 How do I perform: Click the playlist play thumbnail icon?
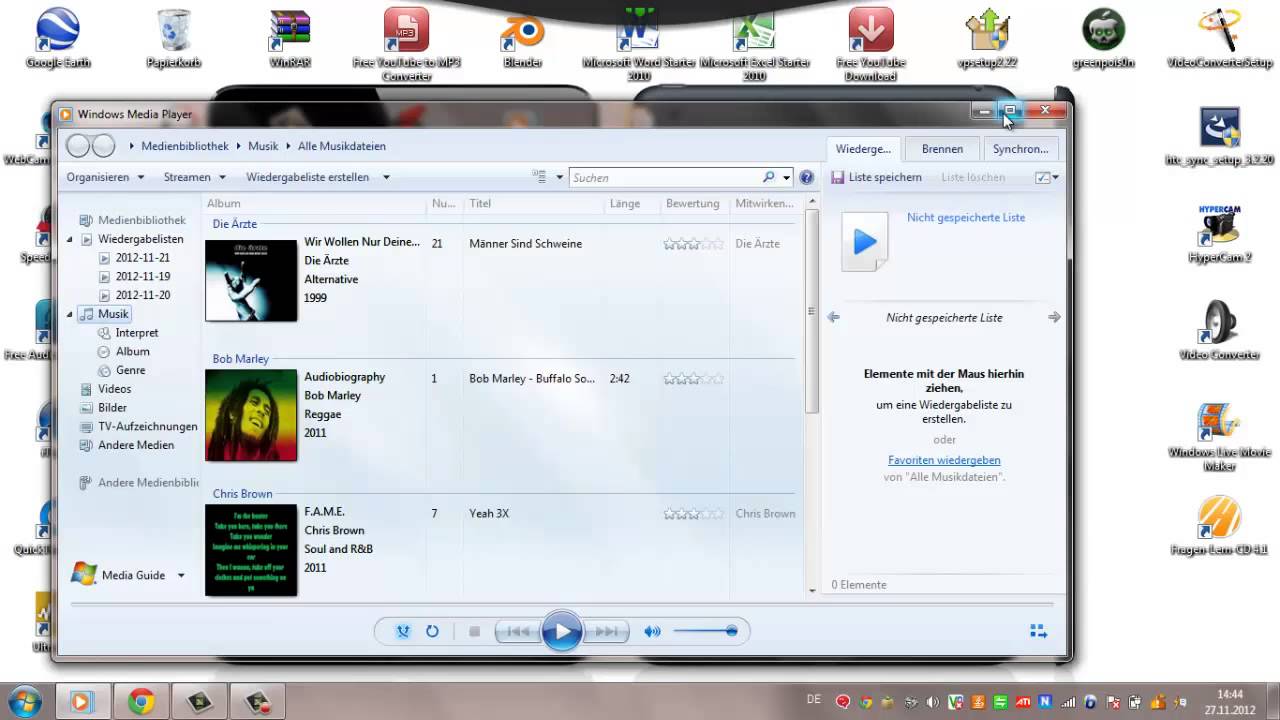point(865,241)
